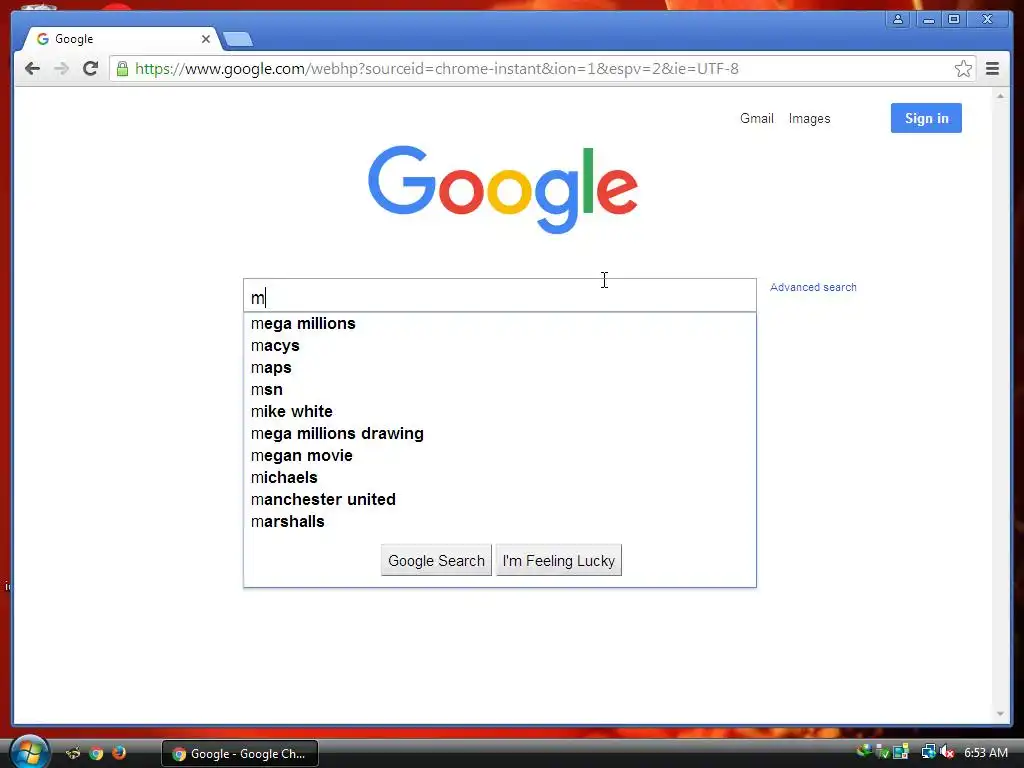Click the network tray icon beside volume
The height and width of the screenshot is (768, 1024).
point(928,752)
